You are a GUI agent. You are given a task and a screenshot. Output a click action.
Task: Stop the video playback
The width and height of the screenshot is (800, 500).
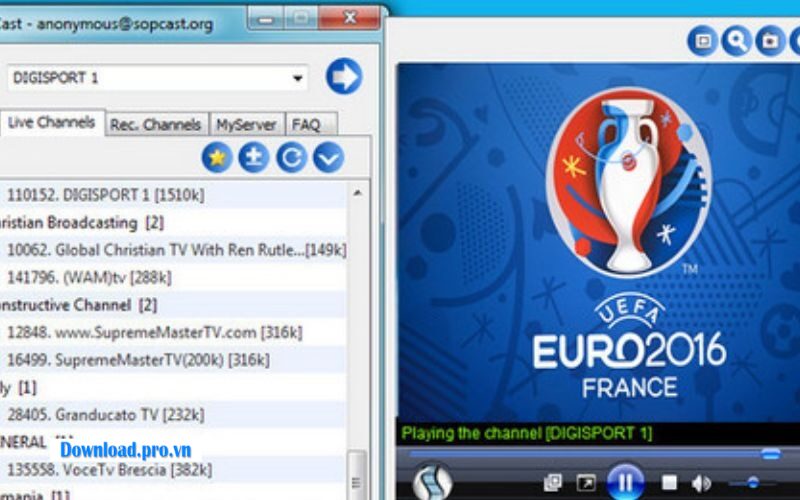tap(669, 482)
